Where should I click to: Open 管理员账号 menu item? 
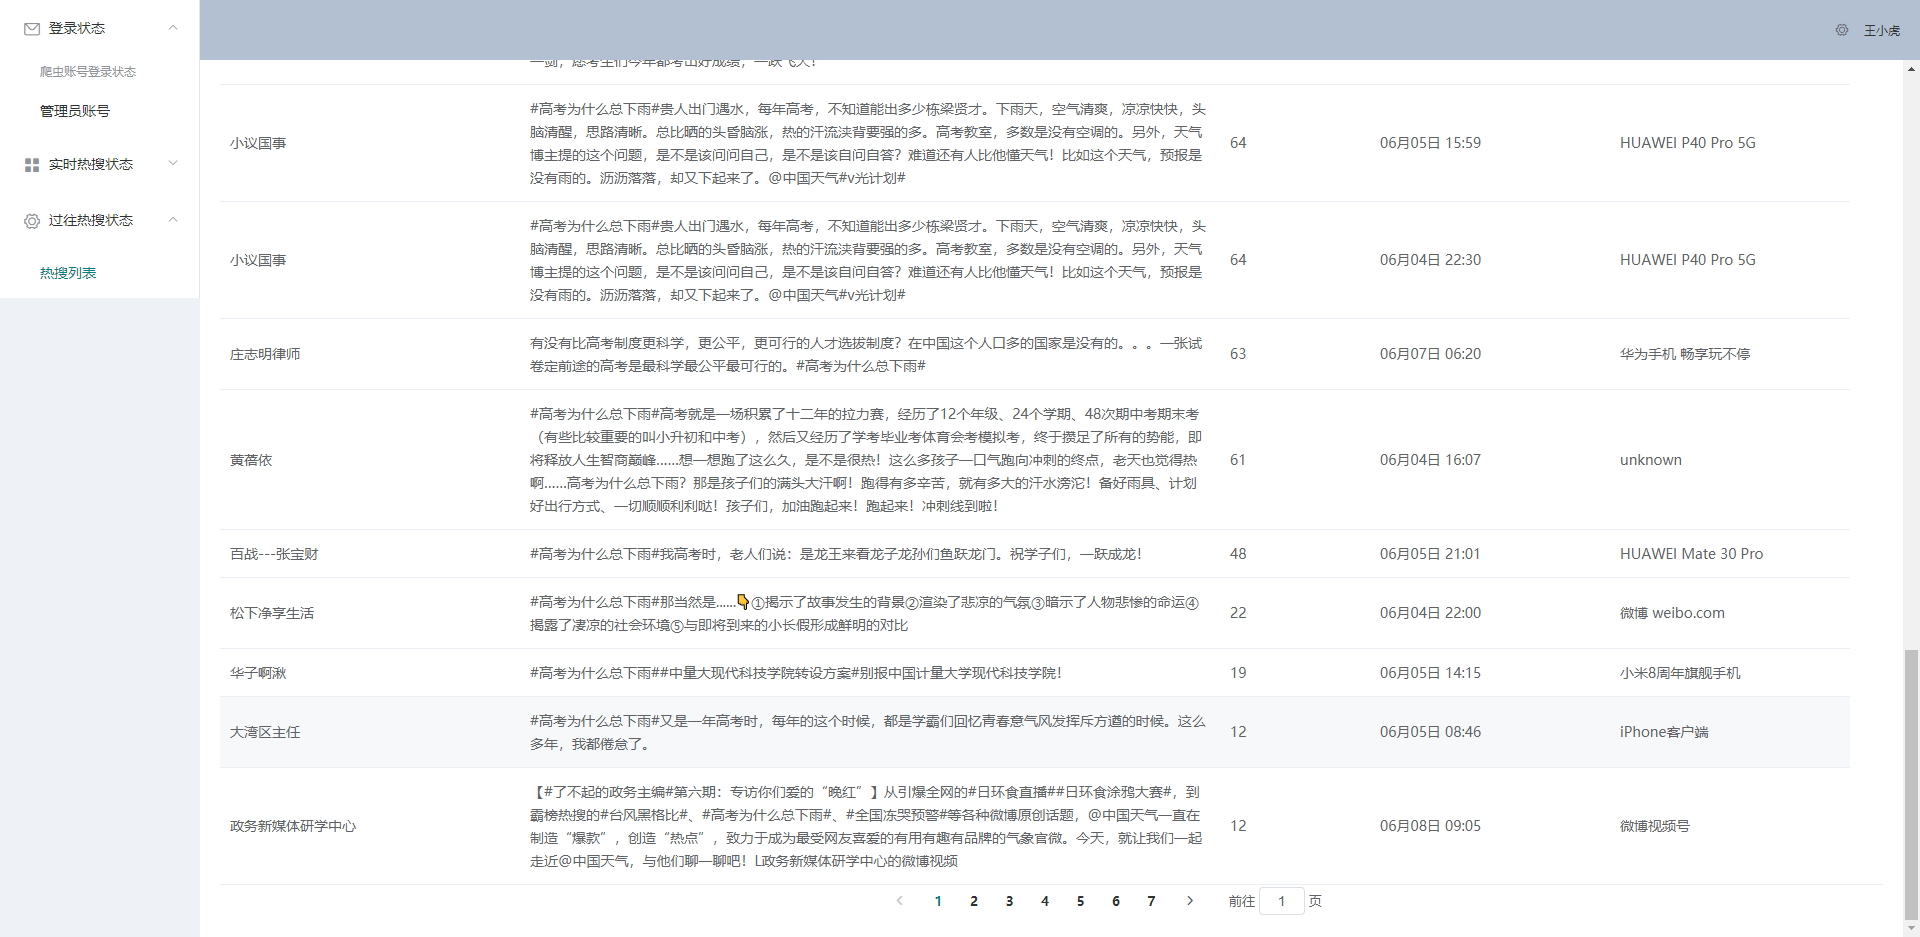pyautogui.click(x=75, y=111)
